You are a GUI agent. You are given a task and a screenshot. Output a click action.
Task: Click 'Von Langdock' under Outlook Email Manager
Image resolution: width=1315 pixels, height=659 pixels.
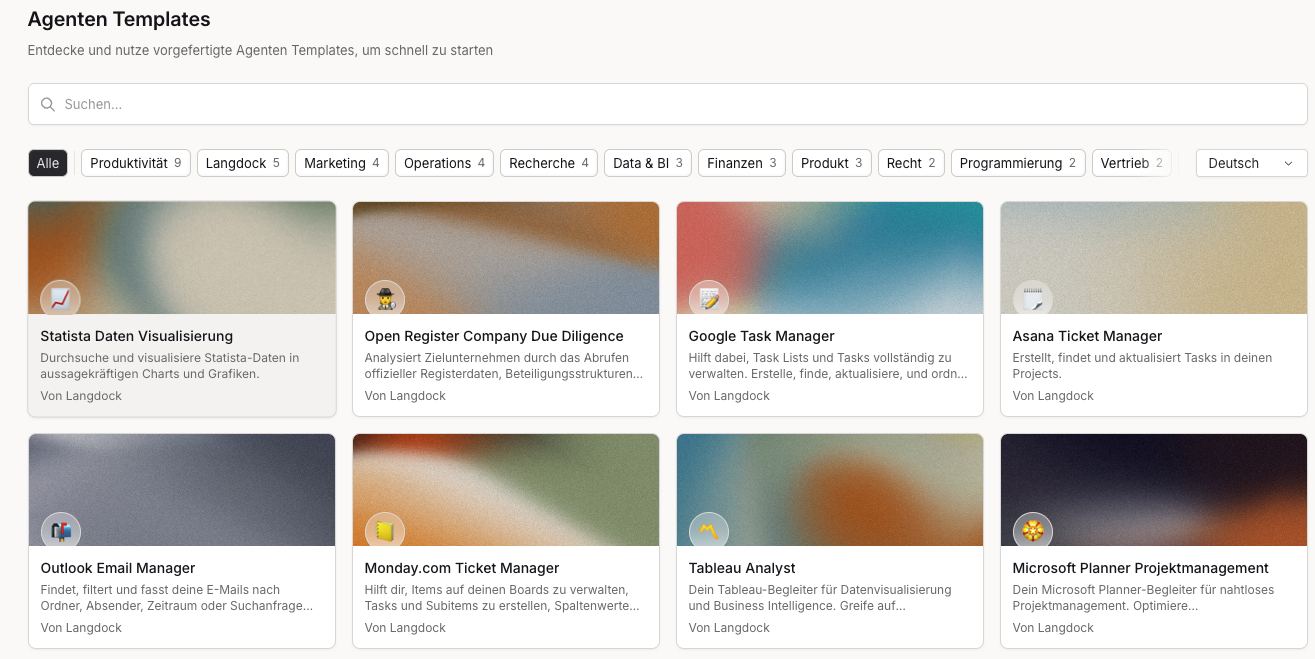[x=81, y=628]
